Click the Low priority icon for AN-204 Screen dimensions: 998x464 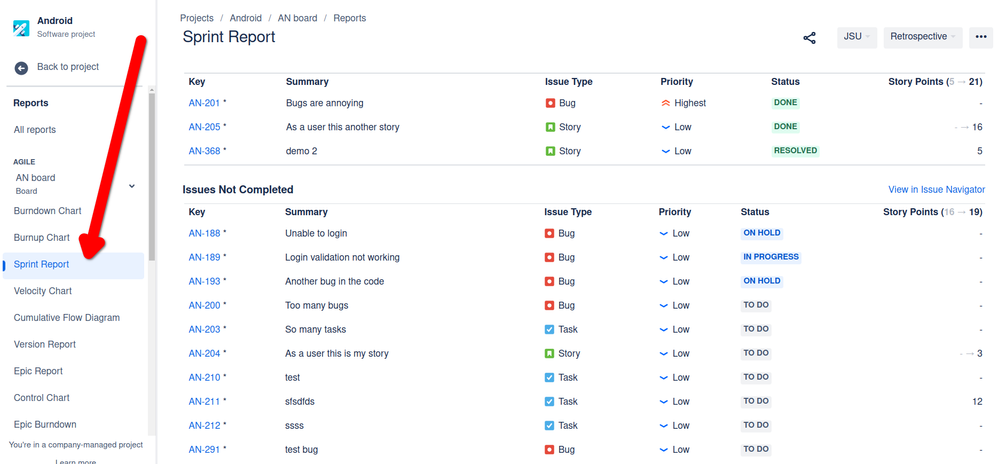(x=664, y=353)
